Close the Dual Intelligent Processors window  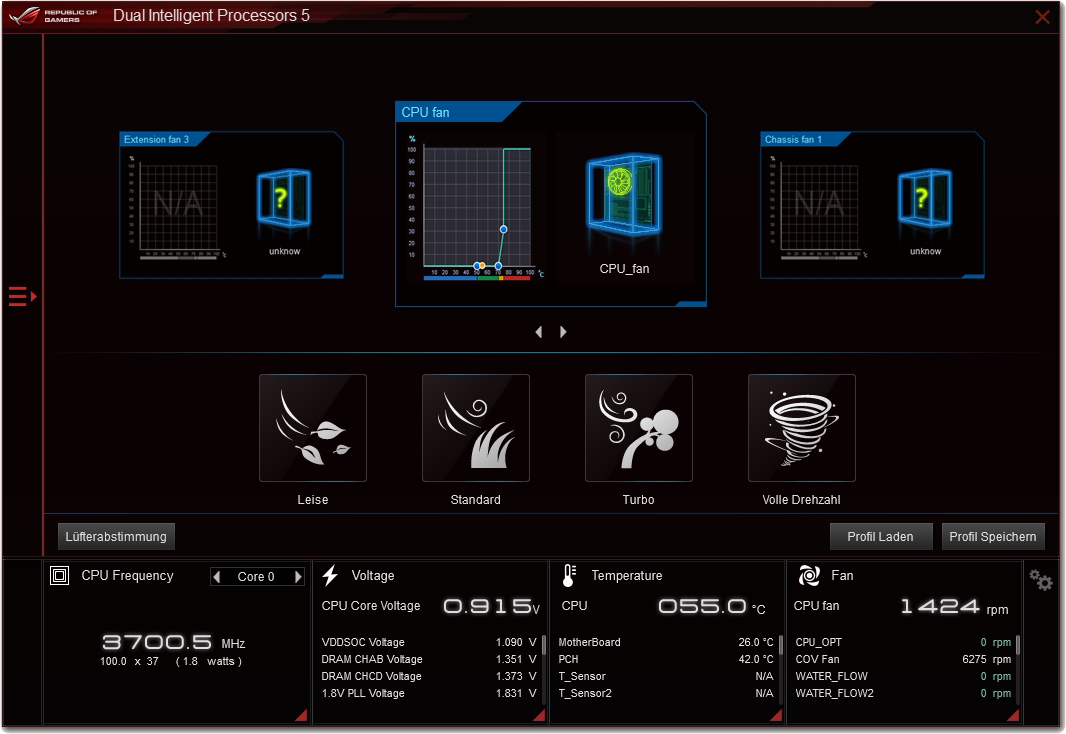tap(1042, 17)
